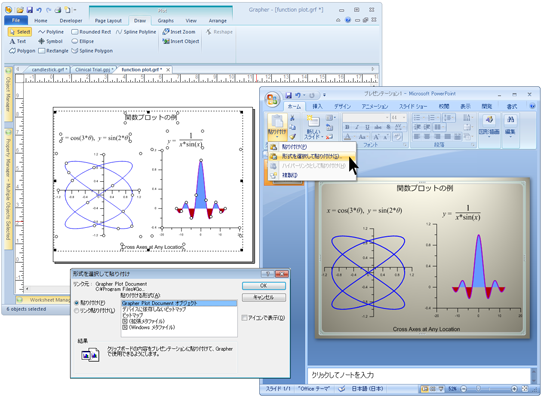Switch to the Grapher Page Layout tab
This screenshot has height=400, width=550.
(108, 21)
